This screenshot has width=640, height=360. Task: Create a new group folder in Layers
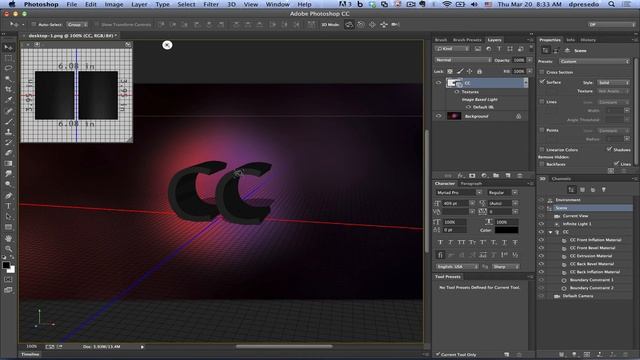pos(496,176)
